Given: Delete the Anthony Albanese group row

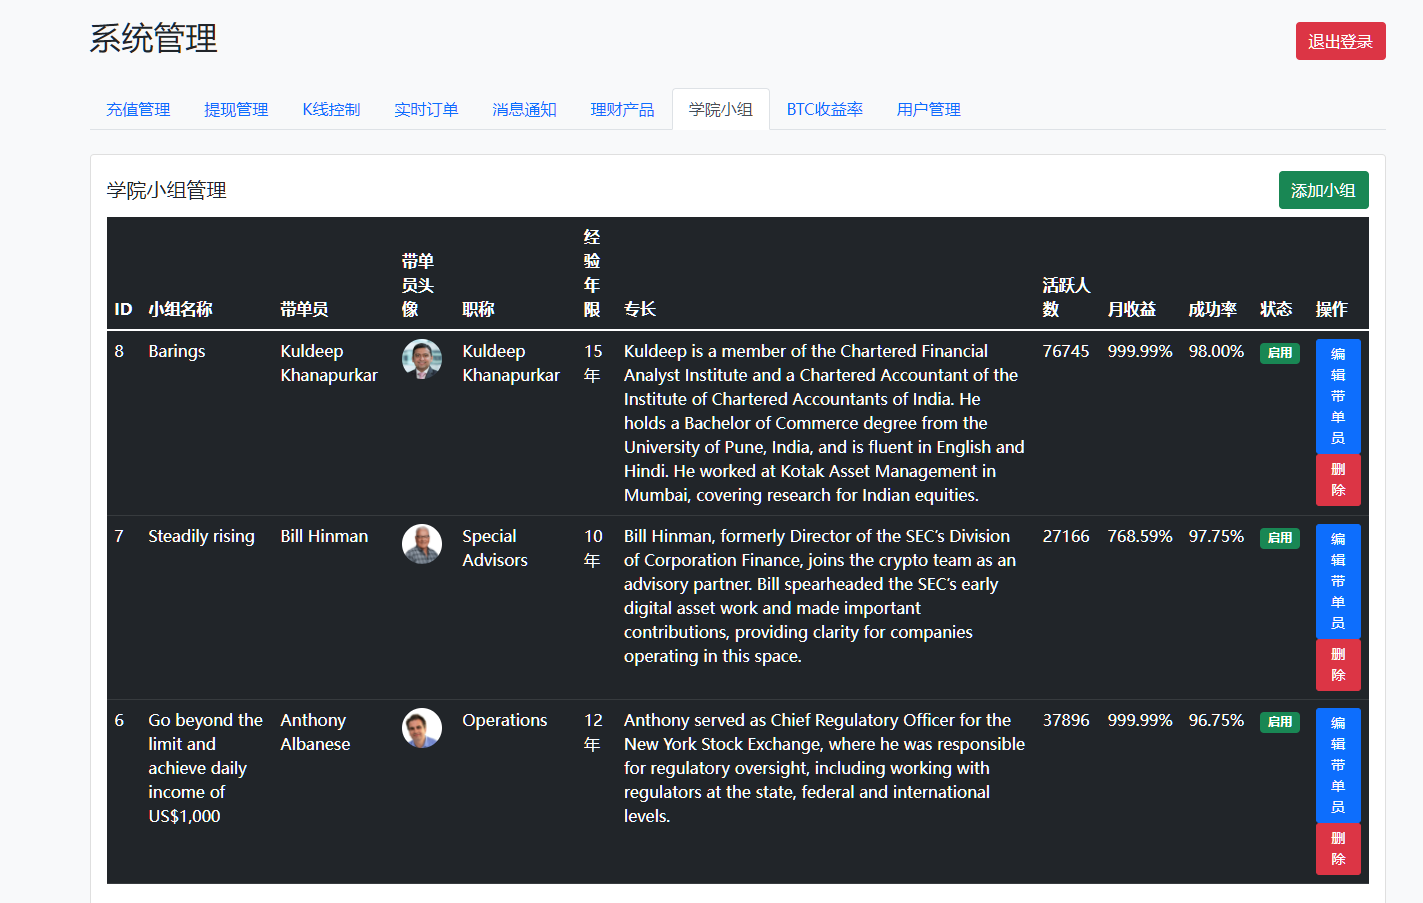Looking at the screenshot, I should (1338, 849).
